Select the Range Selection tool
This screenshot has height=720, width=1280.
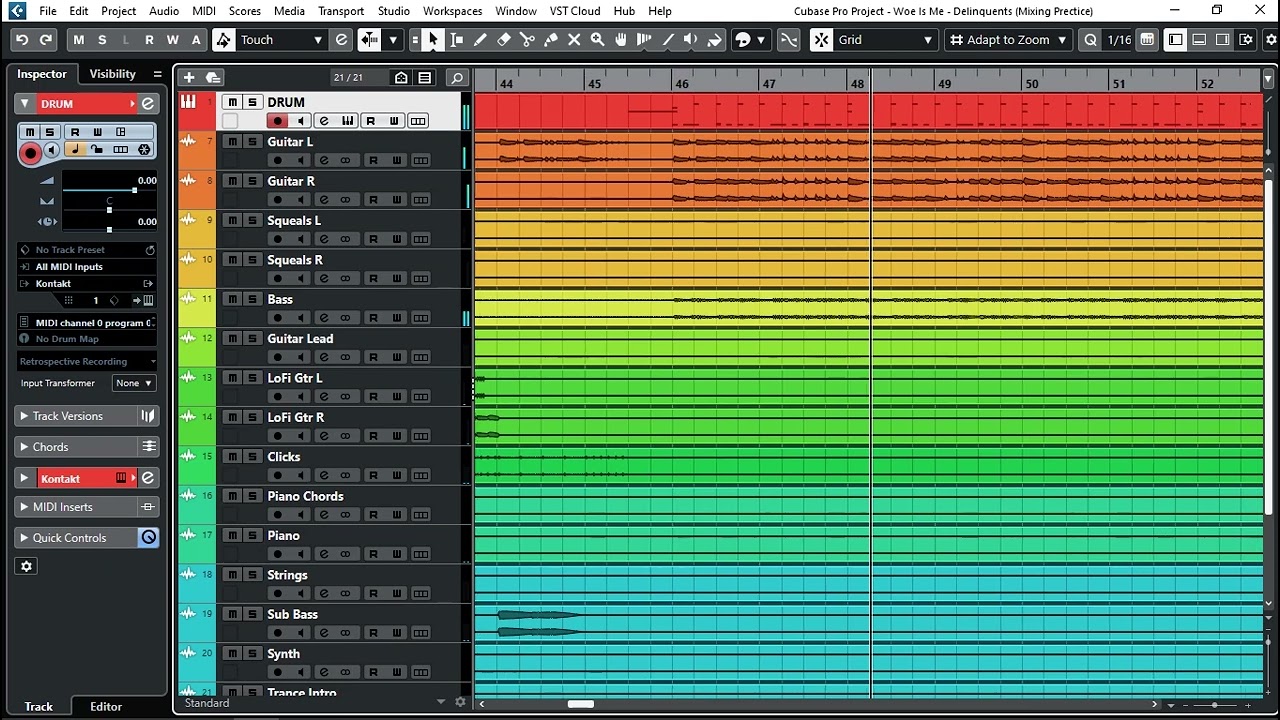pyautogui.click(x=457, y=40)
